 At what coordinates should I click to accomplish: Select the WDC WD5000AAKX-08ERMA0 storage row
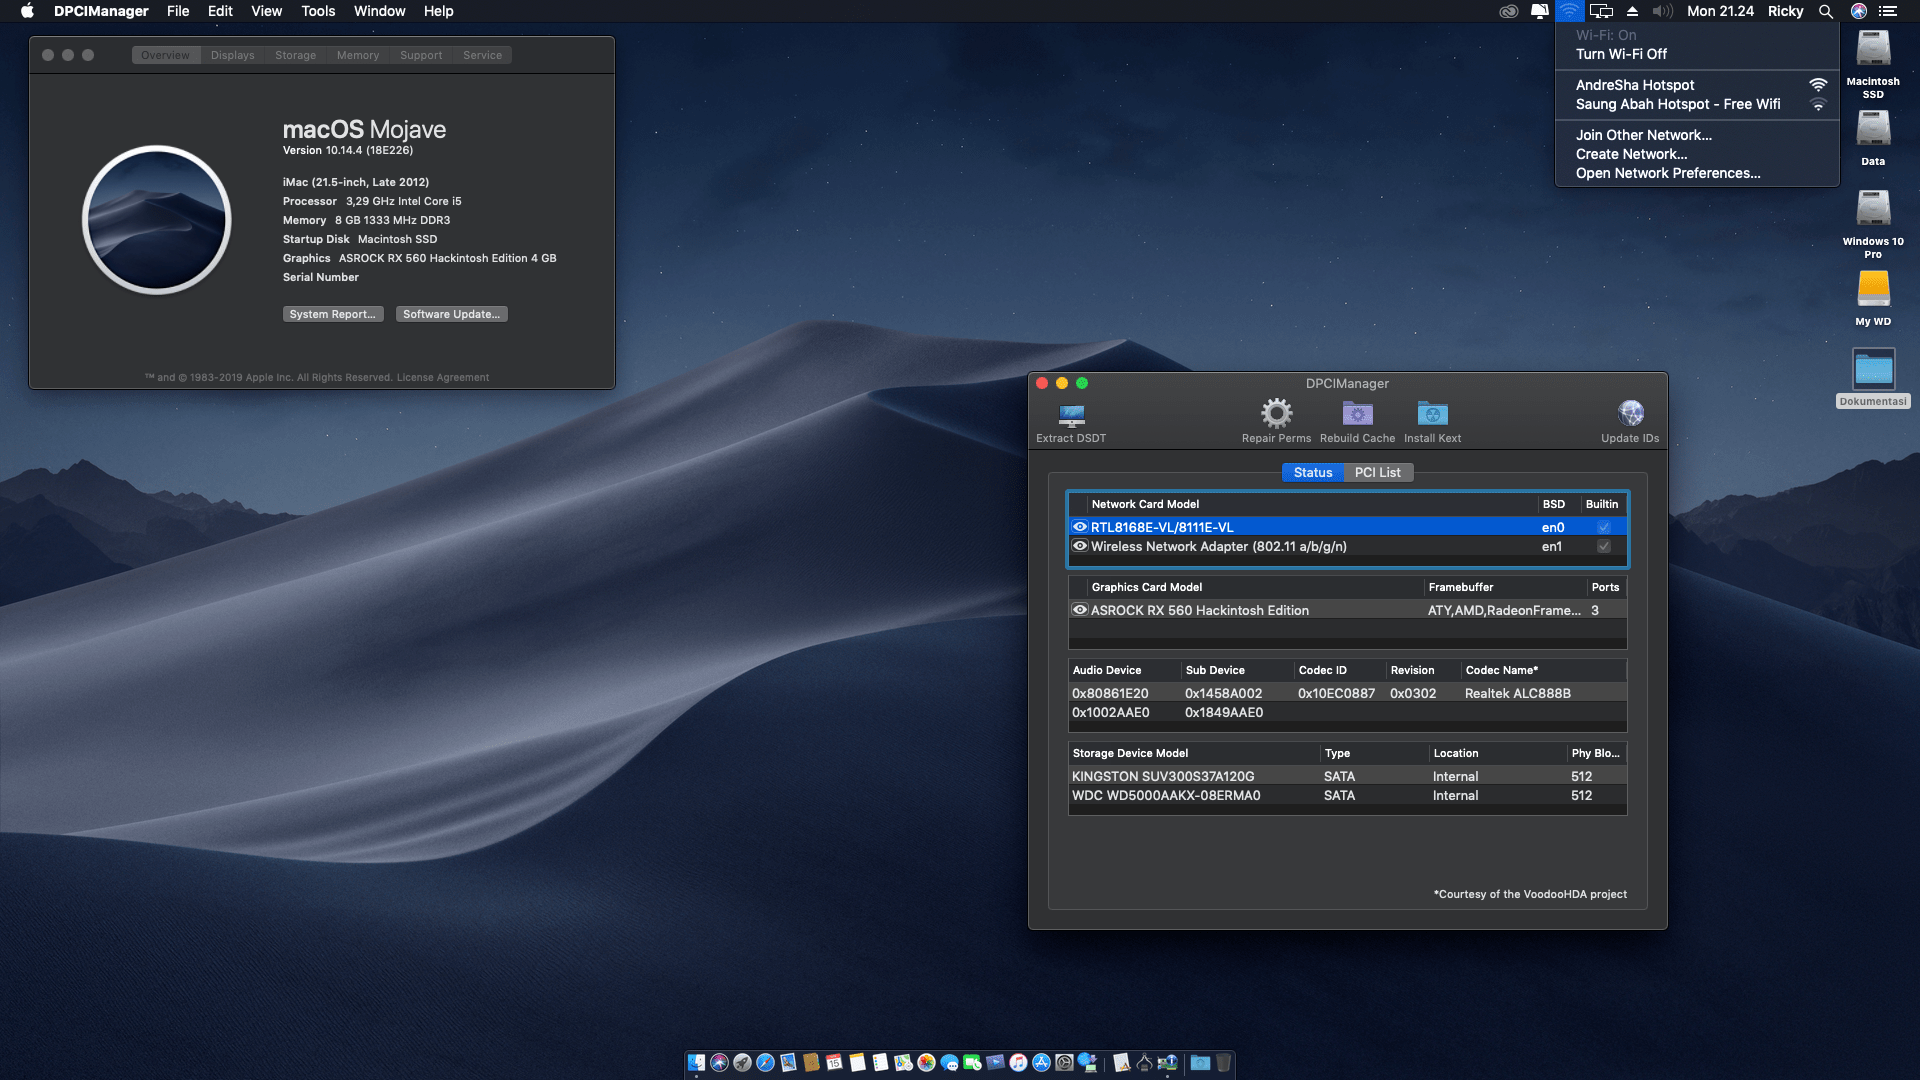1347,795
